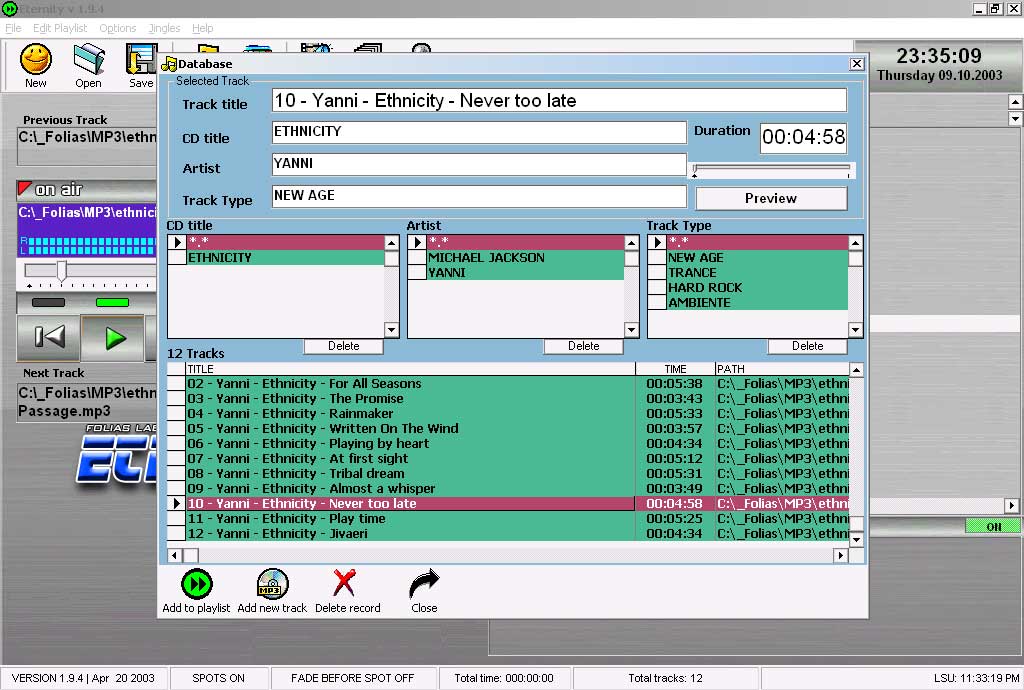Click the Track Type input field

(479, 196)
